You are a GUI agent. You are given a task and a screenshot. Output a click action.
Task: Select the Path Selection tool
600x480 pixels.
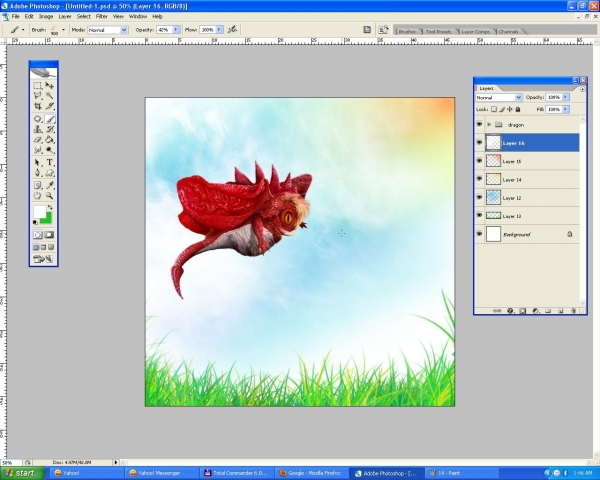[38, 162]
